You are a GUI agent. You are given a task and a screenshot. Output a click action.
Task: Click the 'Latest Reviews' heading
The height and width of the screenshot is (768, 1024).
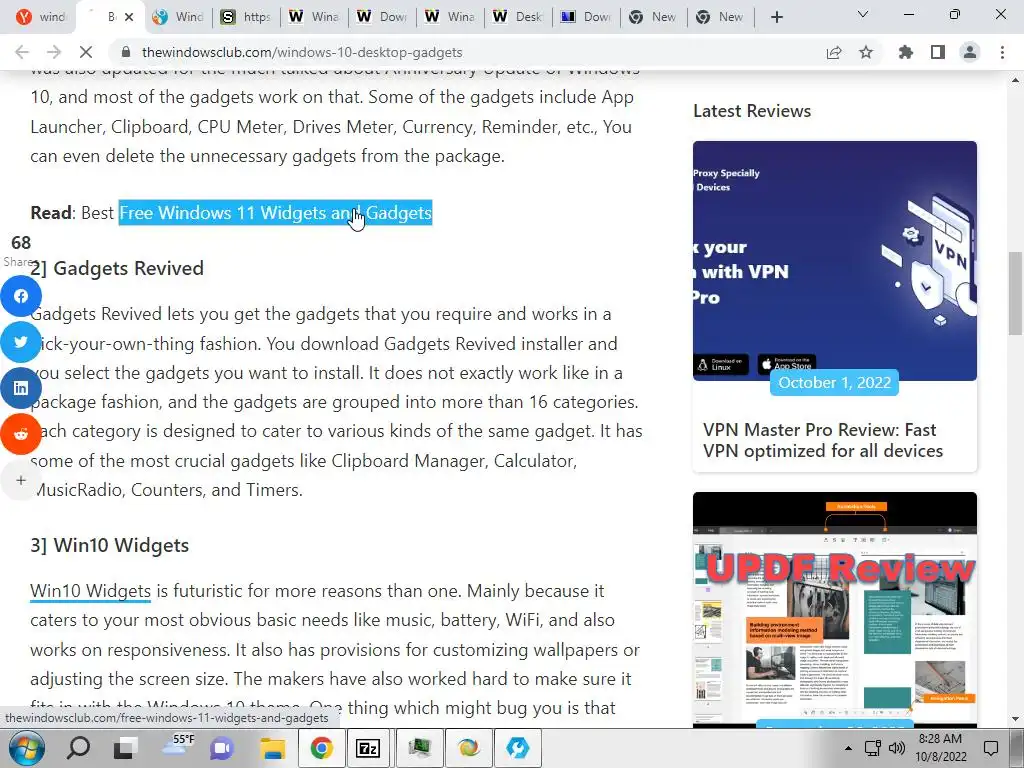pos(752,111)
